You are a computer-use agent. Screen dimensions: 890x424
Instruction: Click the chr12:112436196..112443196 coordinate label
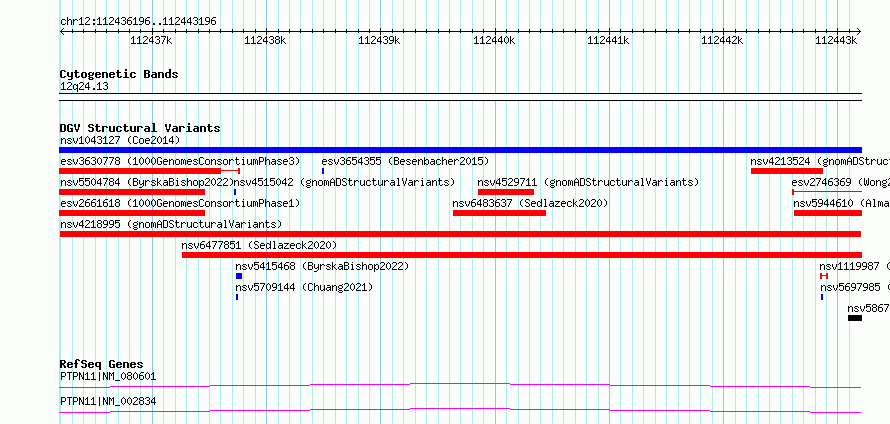pos(138,22)
